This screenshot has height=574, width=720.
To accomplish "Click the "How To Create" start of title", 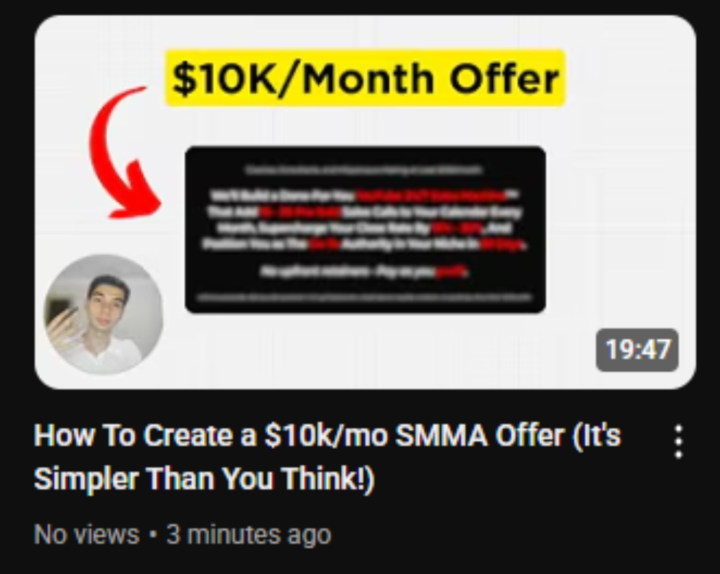I will tap(134, 435).
